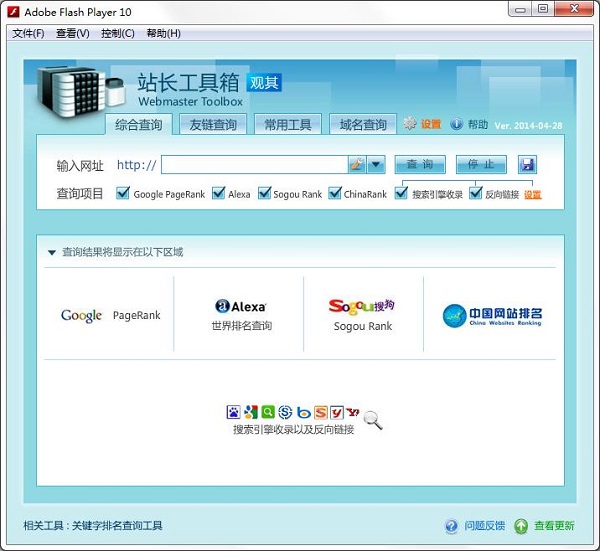Click the 世界排名查询 text under Alexa
Viewport: 600px width, 551px height.
click(242, 326)
